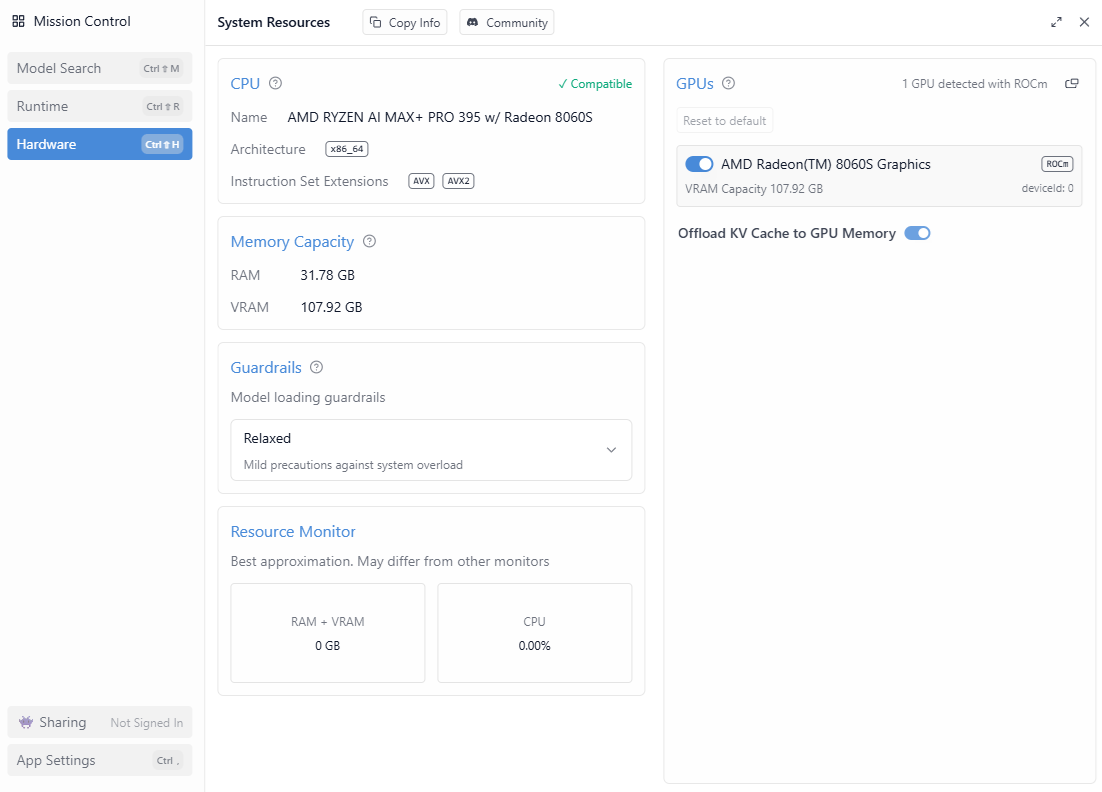The width and height of the screenshot is (1102, 792).
Task: Click the Guardrails help question mark icon
Action: tap(317, 367)
